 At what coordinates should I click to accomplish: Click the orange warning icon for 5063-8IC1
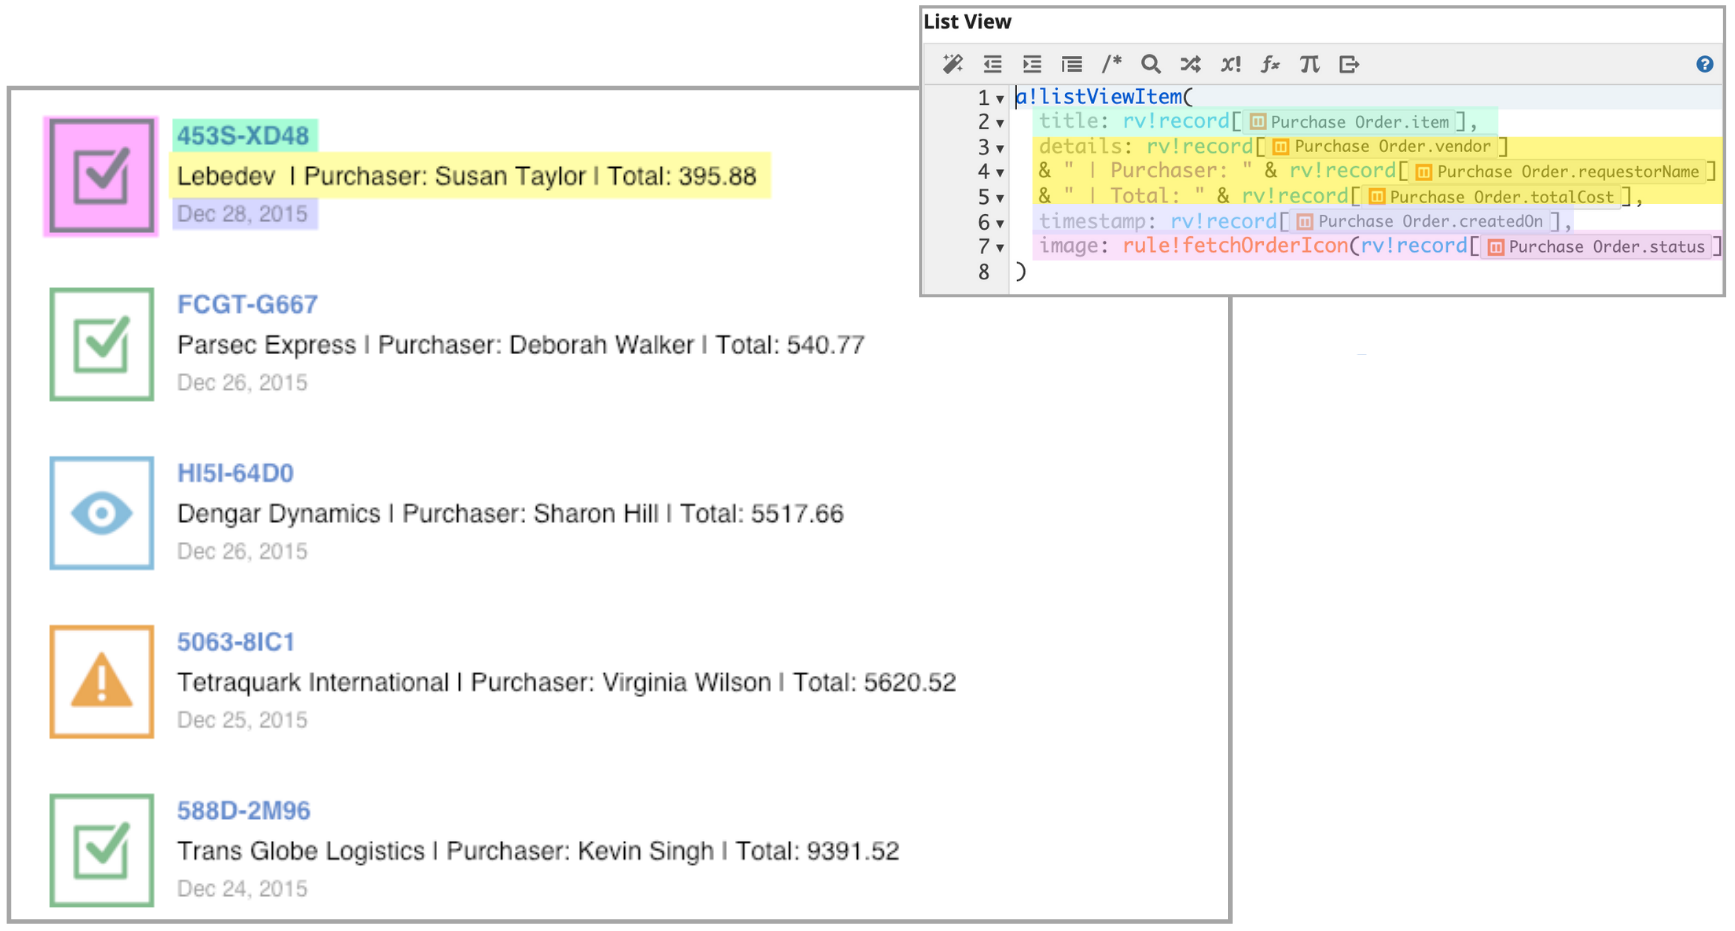pos(102,682)
